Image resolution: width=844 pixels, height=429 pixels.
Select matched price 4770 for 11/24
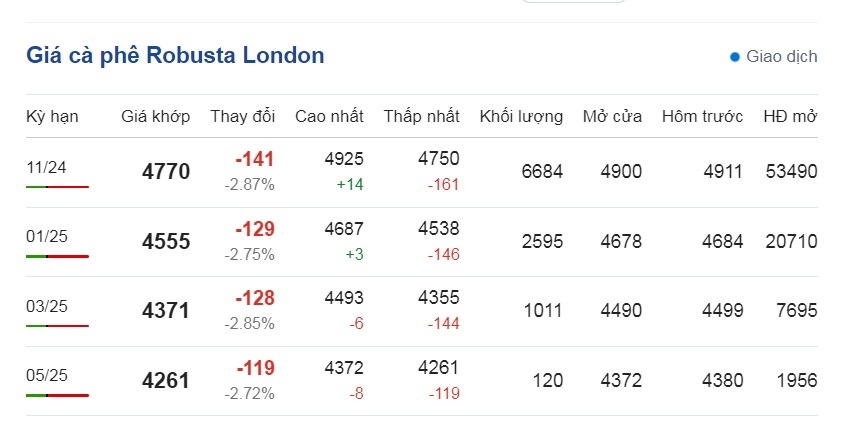166,172
